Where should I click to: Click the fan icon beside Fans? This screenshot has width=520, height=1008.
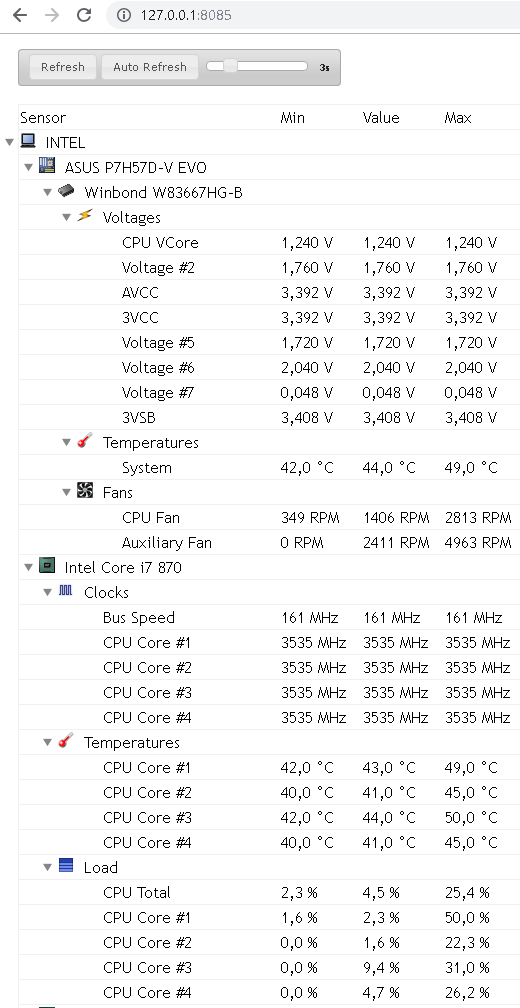[85, 490]
